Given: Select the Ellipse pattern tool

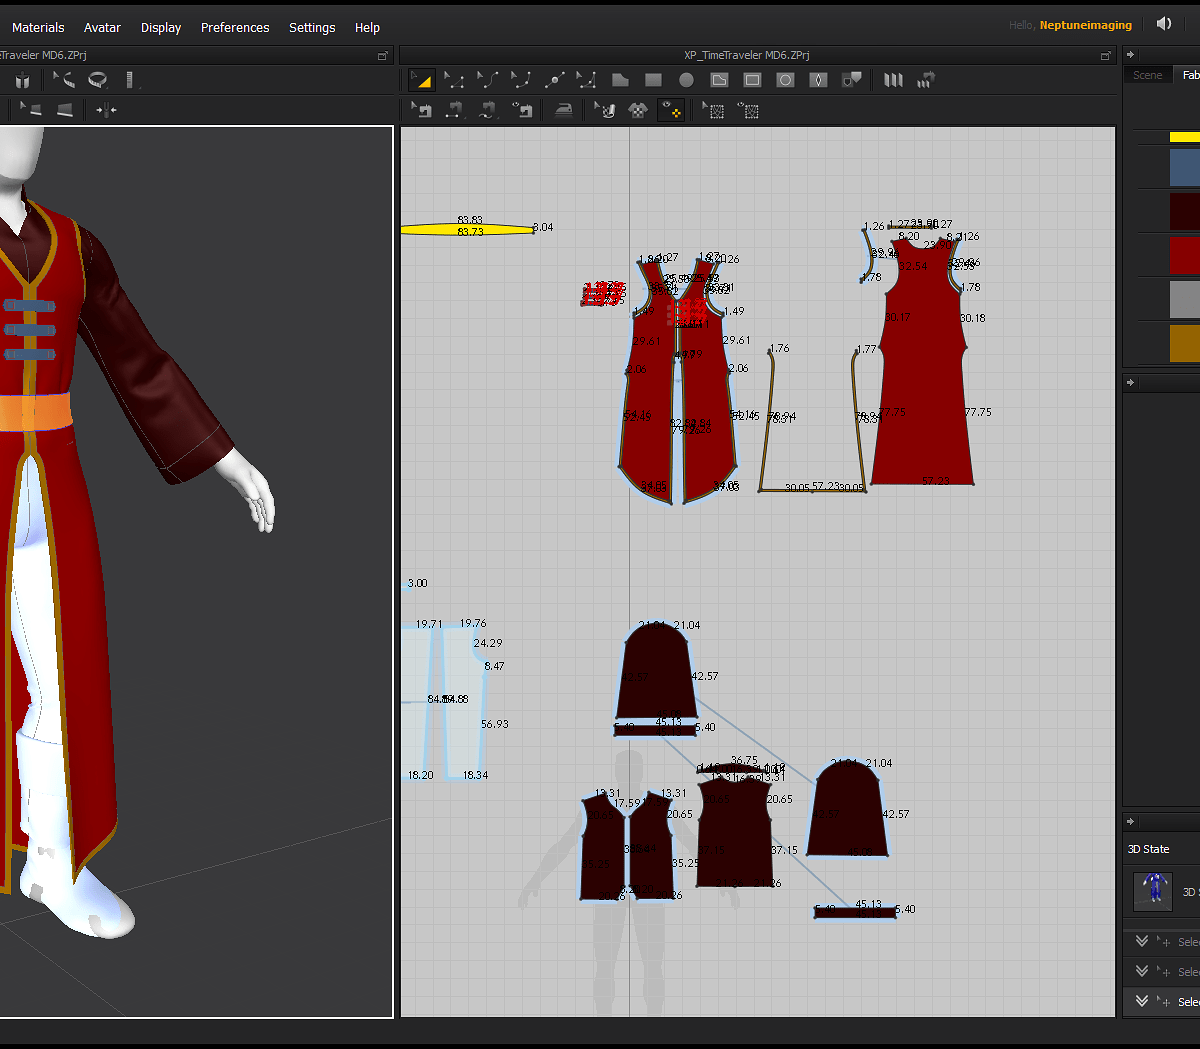Looking at the screenshot, I should pos(686,80).
